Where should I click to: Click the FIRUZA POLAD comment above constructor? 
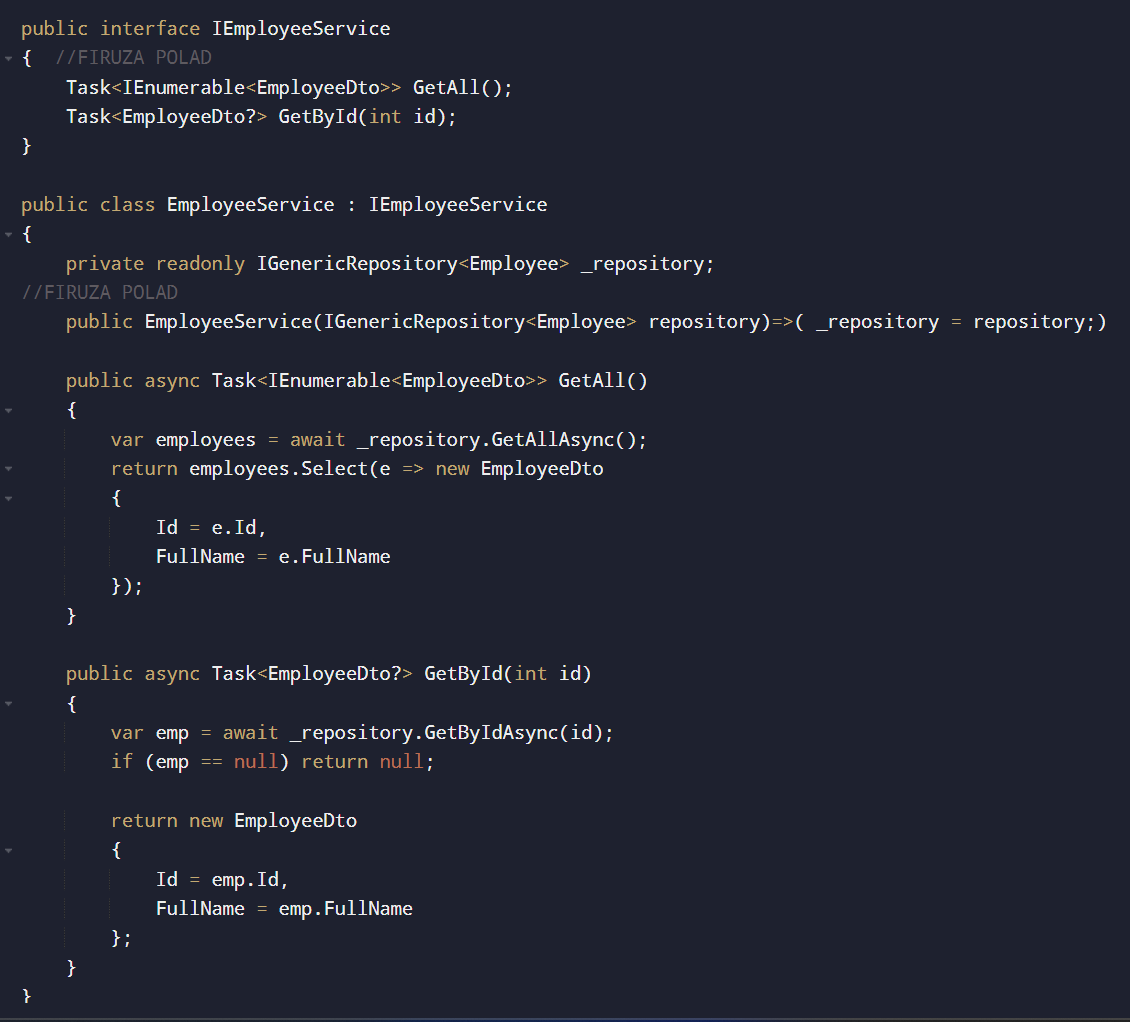pyautogui.click(x=99, y=292)
